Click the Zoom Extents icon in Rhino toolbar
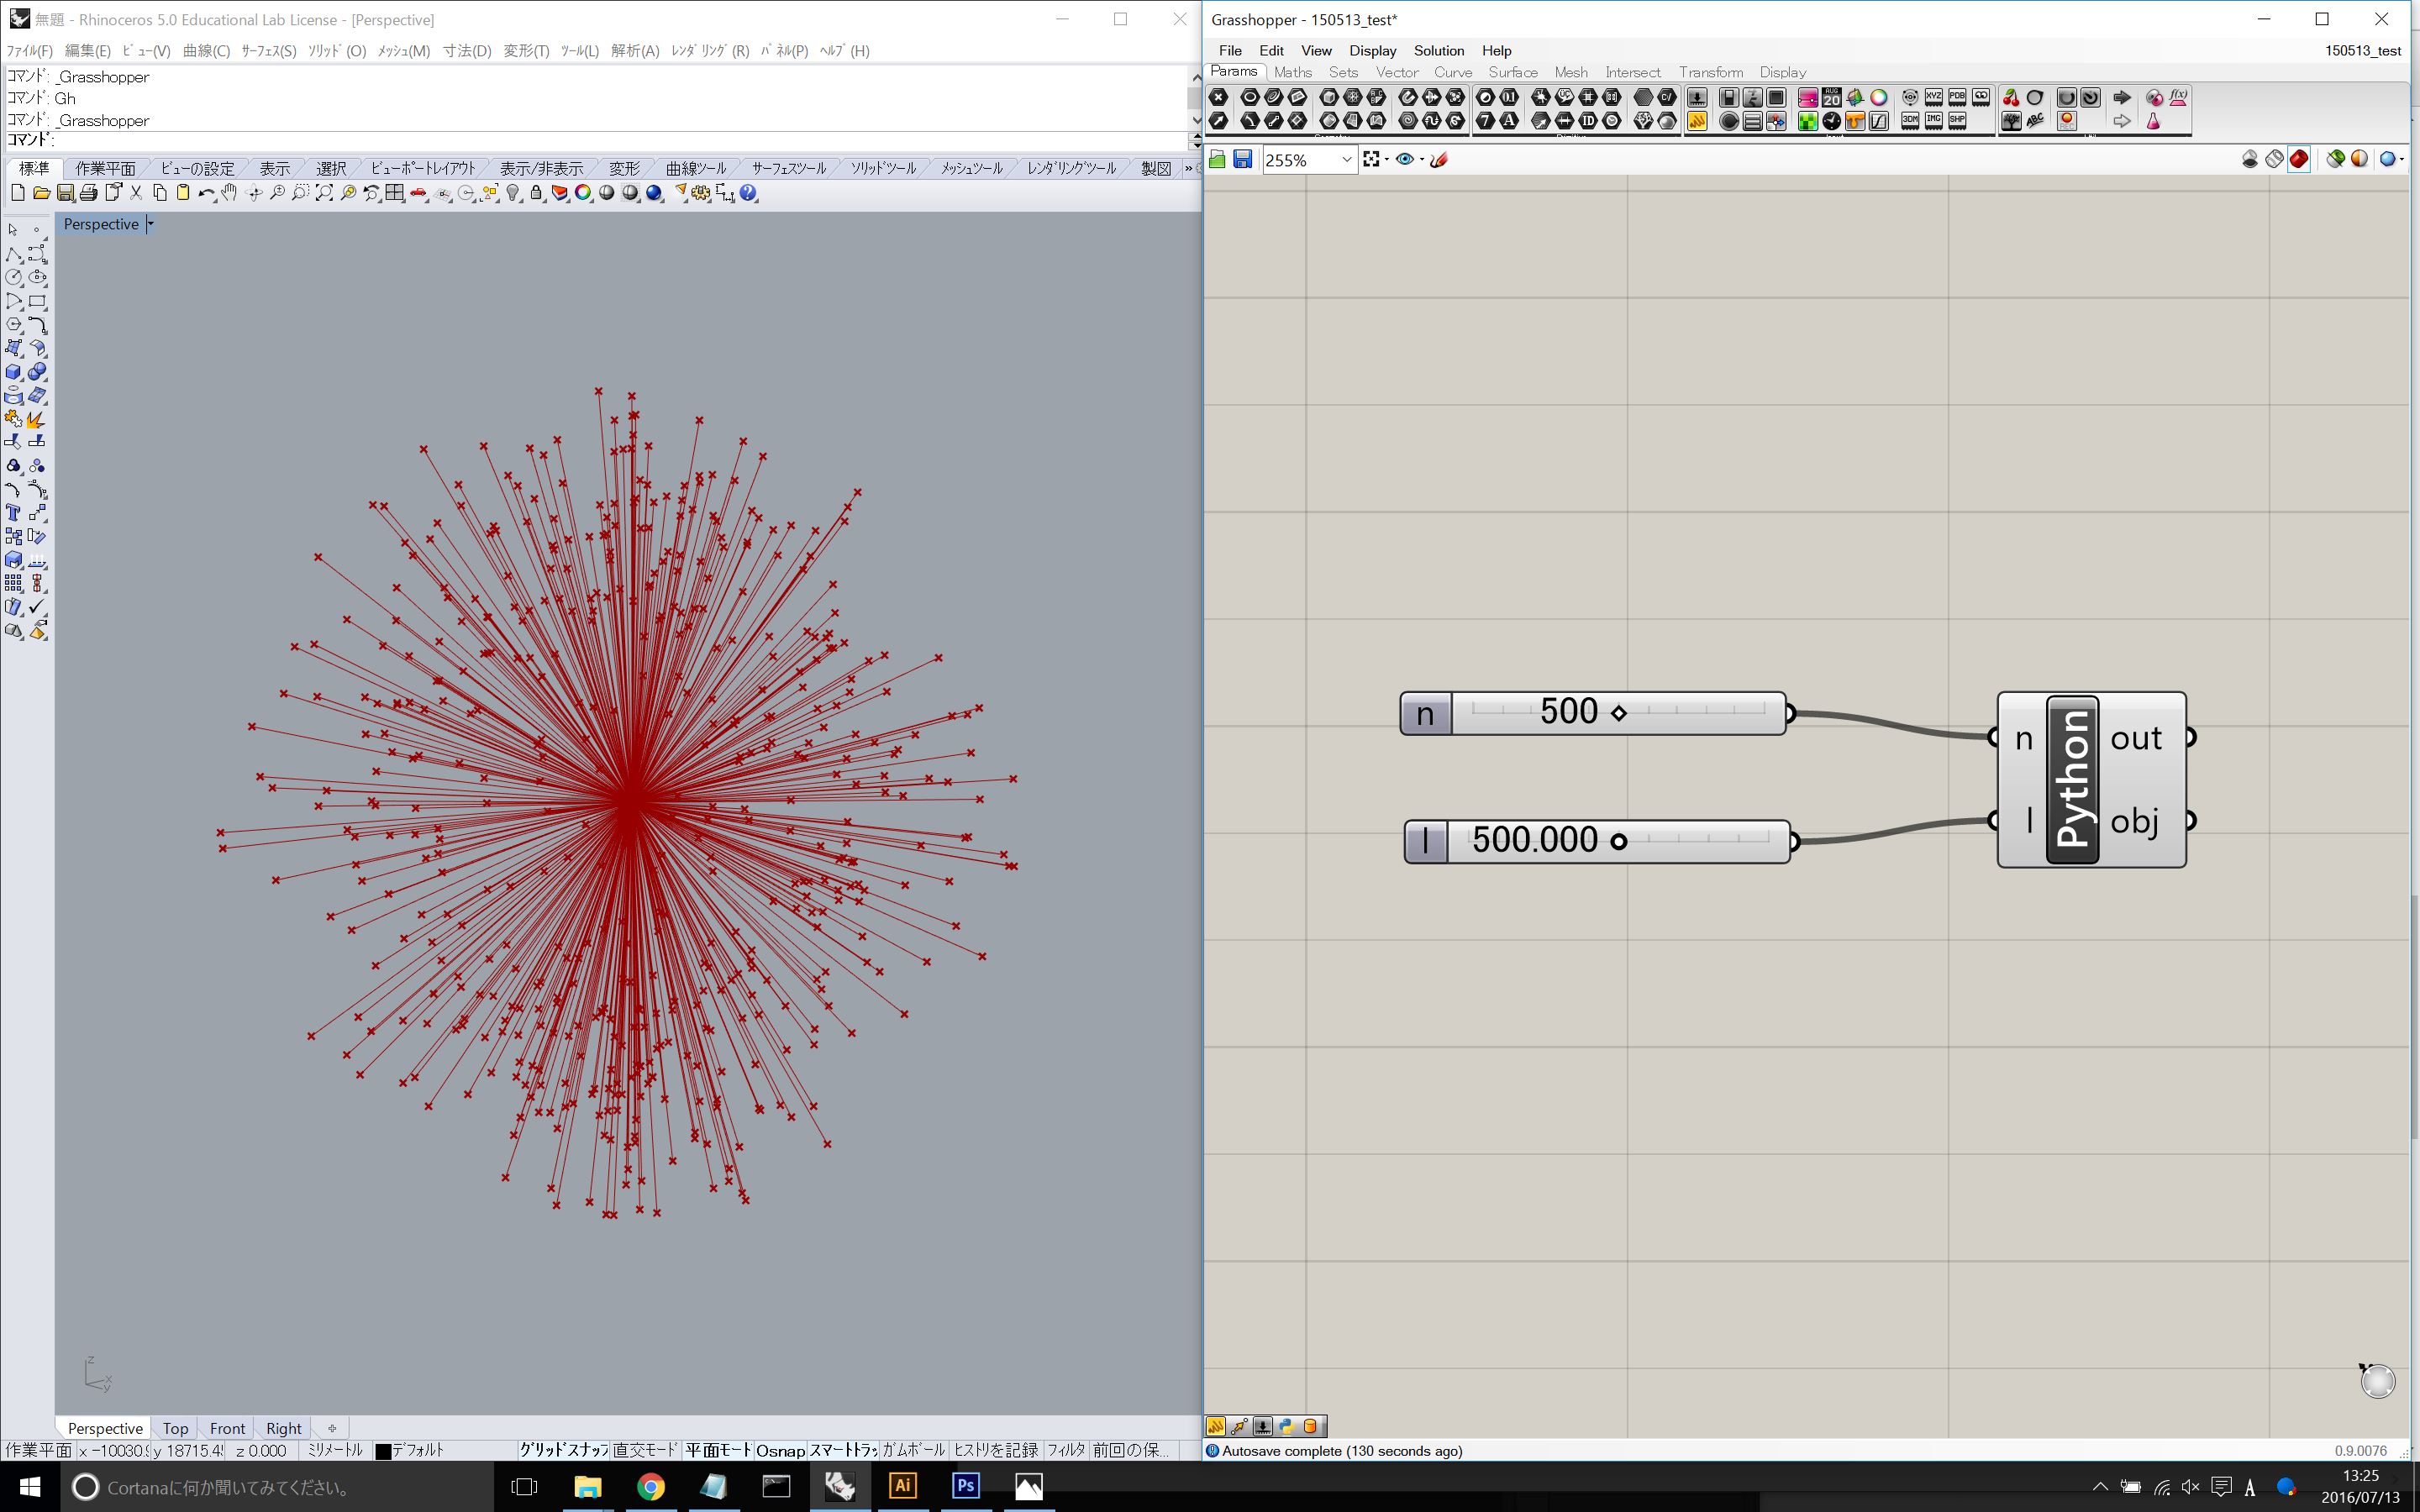The height and width of the screenshot is (1512, 2420). pyautogui.click(x=324, y=193)
